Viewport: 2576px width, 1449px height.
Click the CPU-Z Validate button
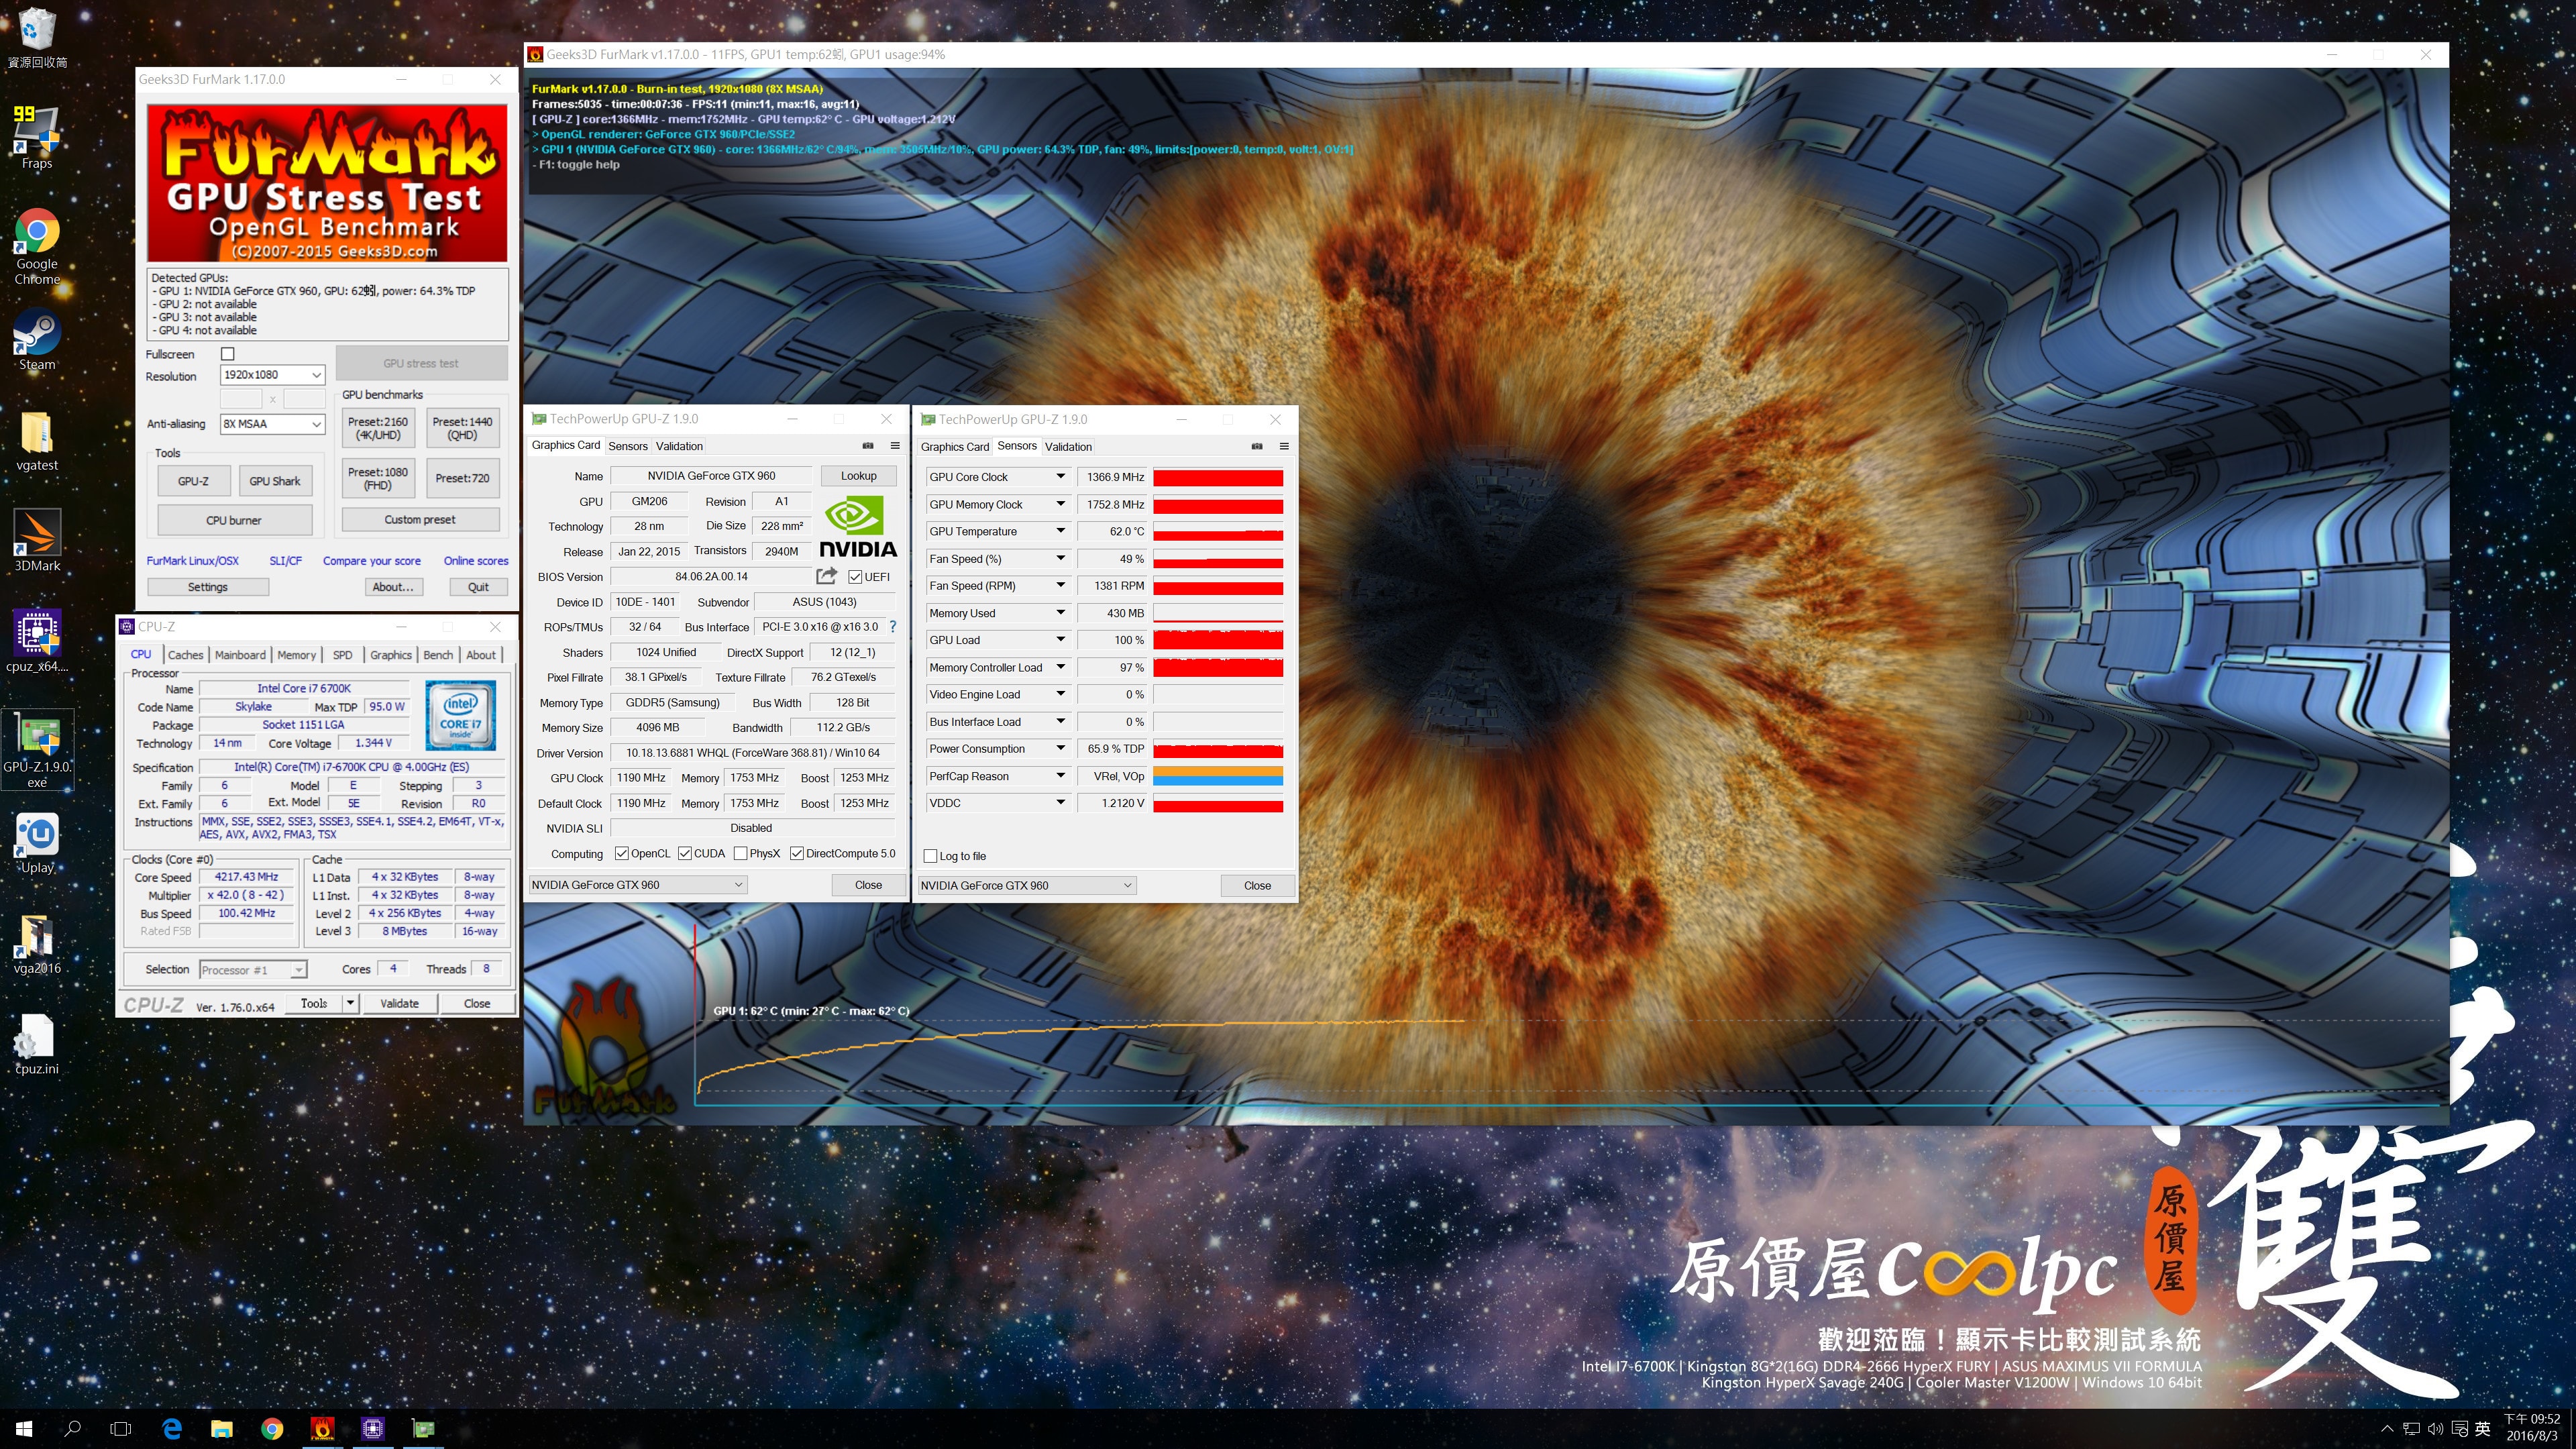pyautogui.click(x=399, y=1003)
